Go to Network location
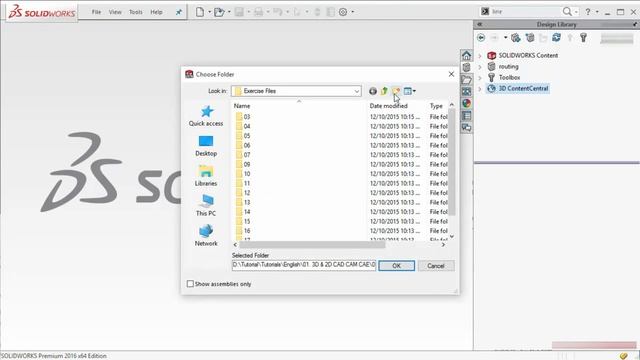The image size is (640, 360). click(206, 236)
